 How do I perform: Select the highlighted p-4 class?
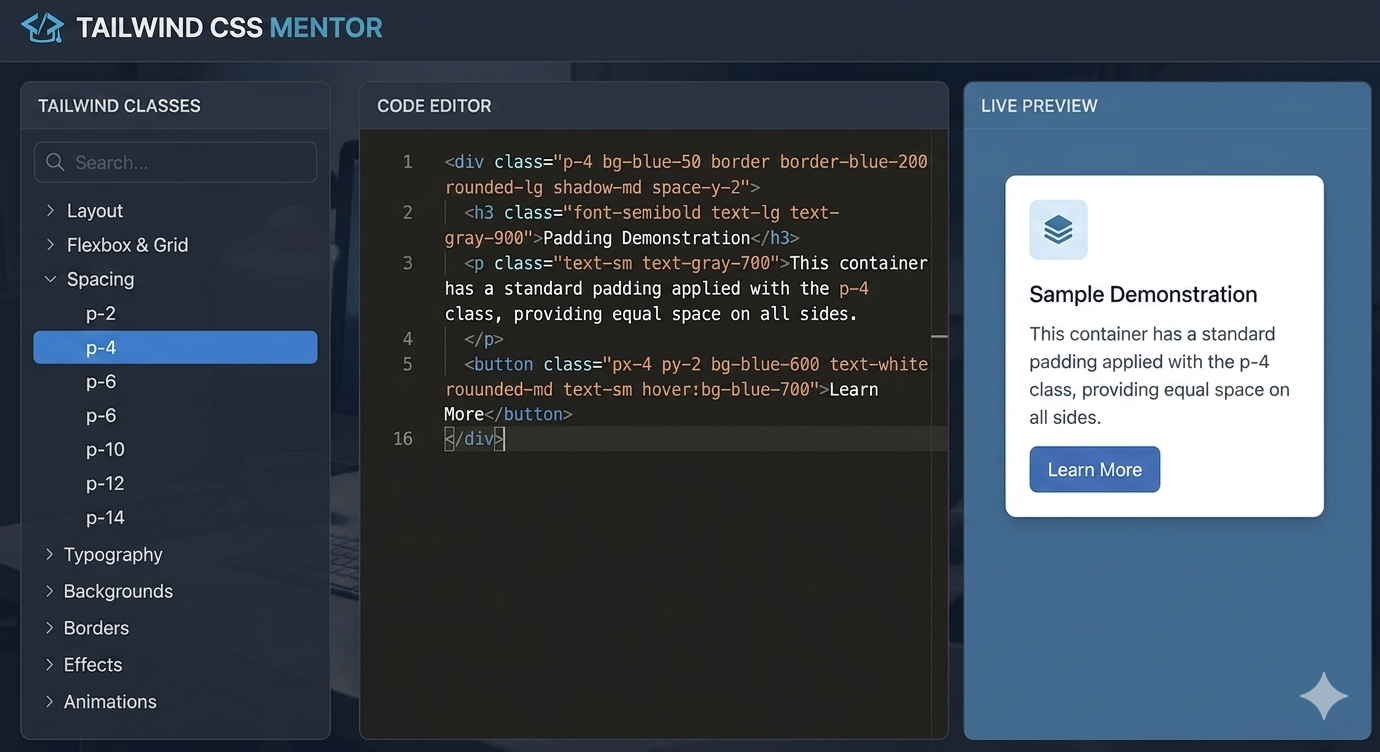(x=175, y=347)
